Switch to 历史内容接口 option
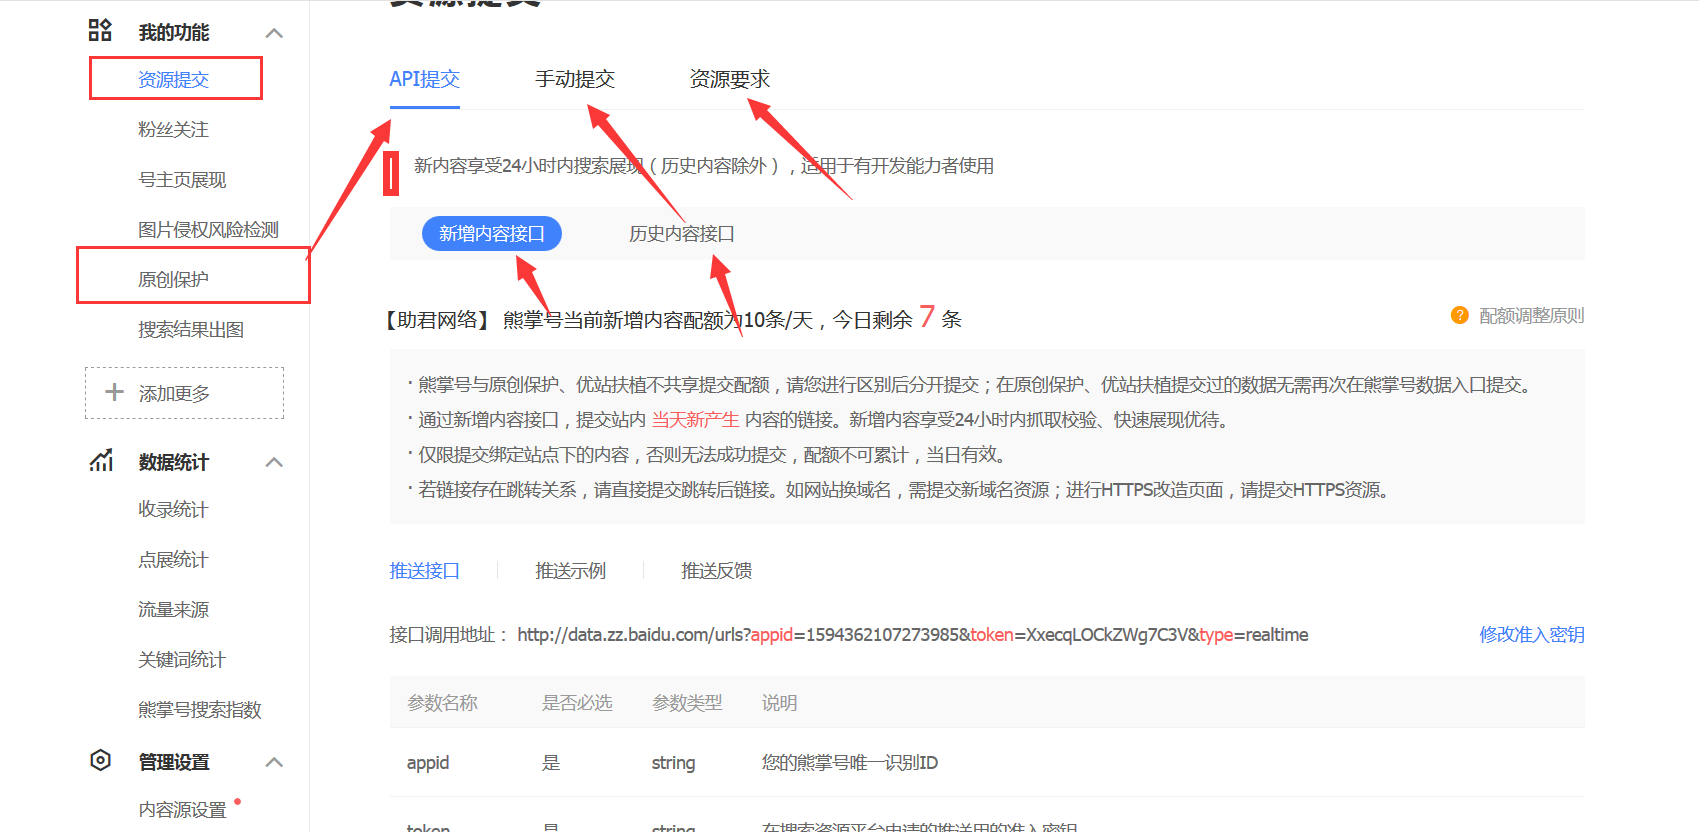Screen dimensions: 1699x832 (681, 234)
